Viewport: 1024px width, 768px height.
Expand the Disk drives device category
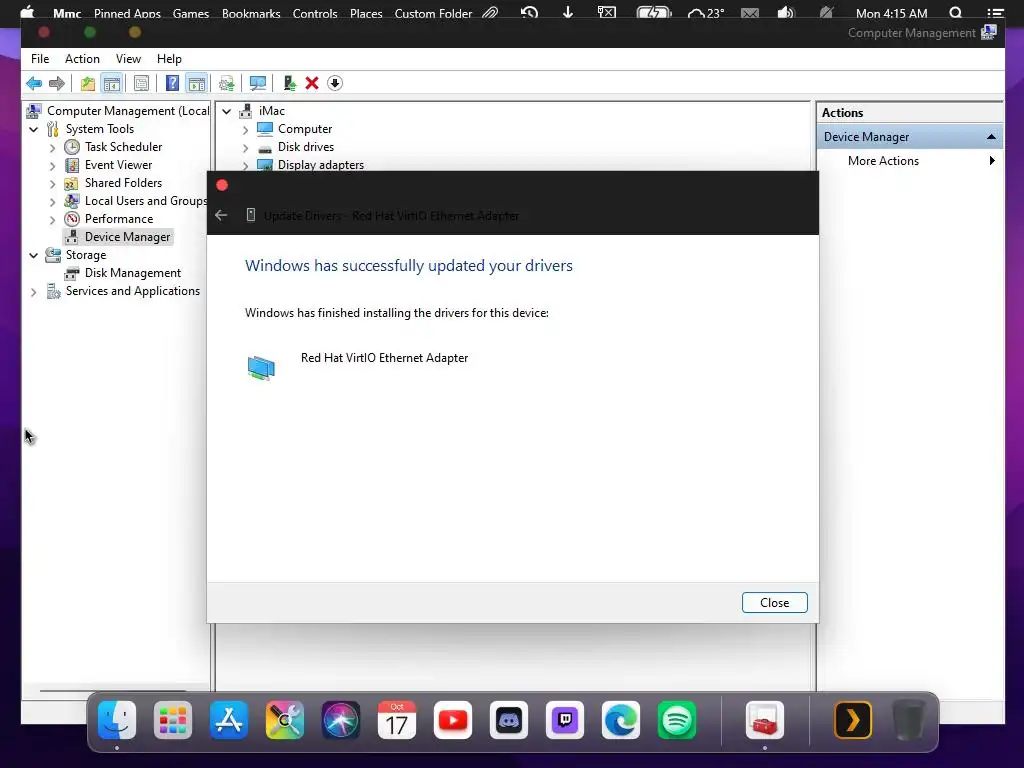pyautogui.click(x=246, y=148)
